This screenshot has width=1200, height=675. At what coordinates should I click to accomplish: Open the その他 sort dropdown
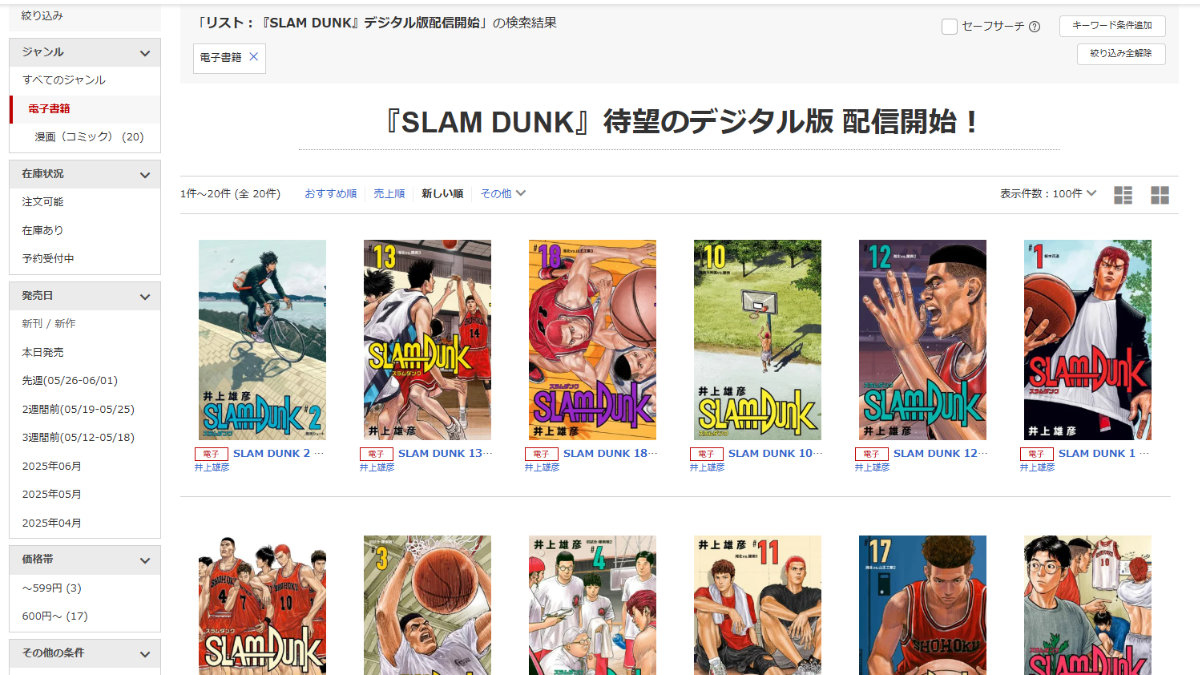[x=503, y=194]
